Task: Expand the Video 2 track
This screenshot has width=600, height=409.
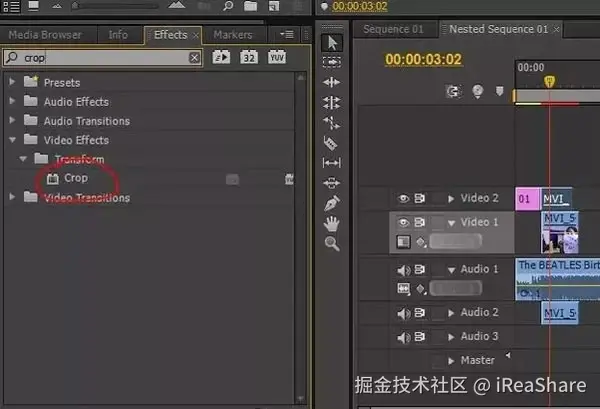Action: click(451, 199)
